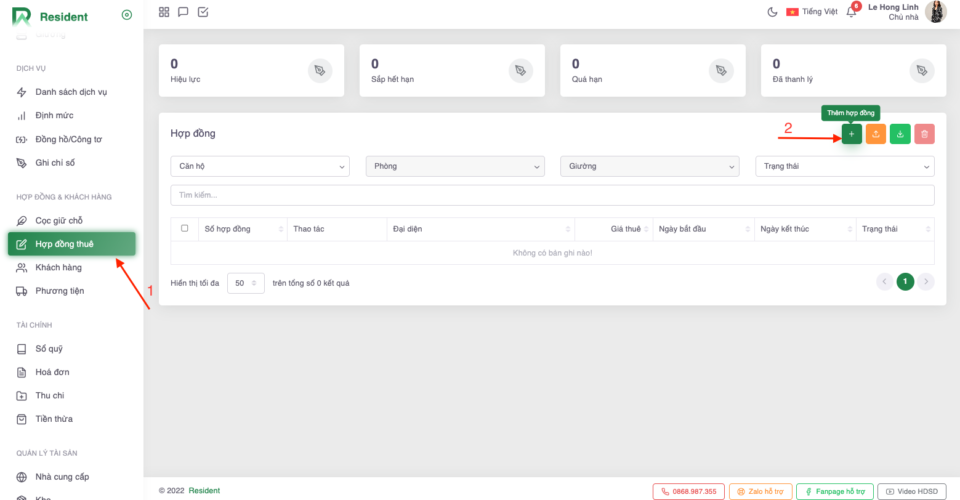The height and width of the screenshot is (500, 960).
Task: Click the green download contracts icon
Action: [x=900, y=134]
